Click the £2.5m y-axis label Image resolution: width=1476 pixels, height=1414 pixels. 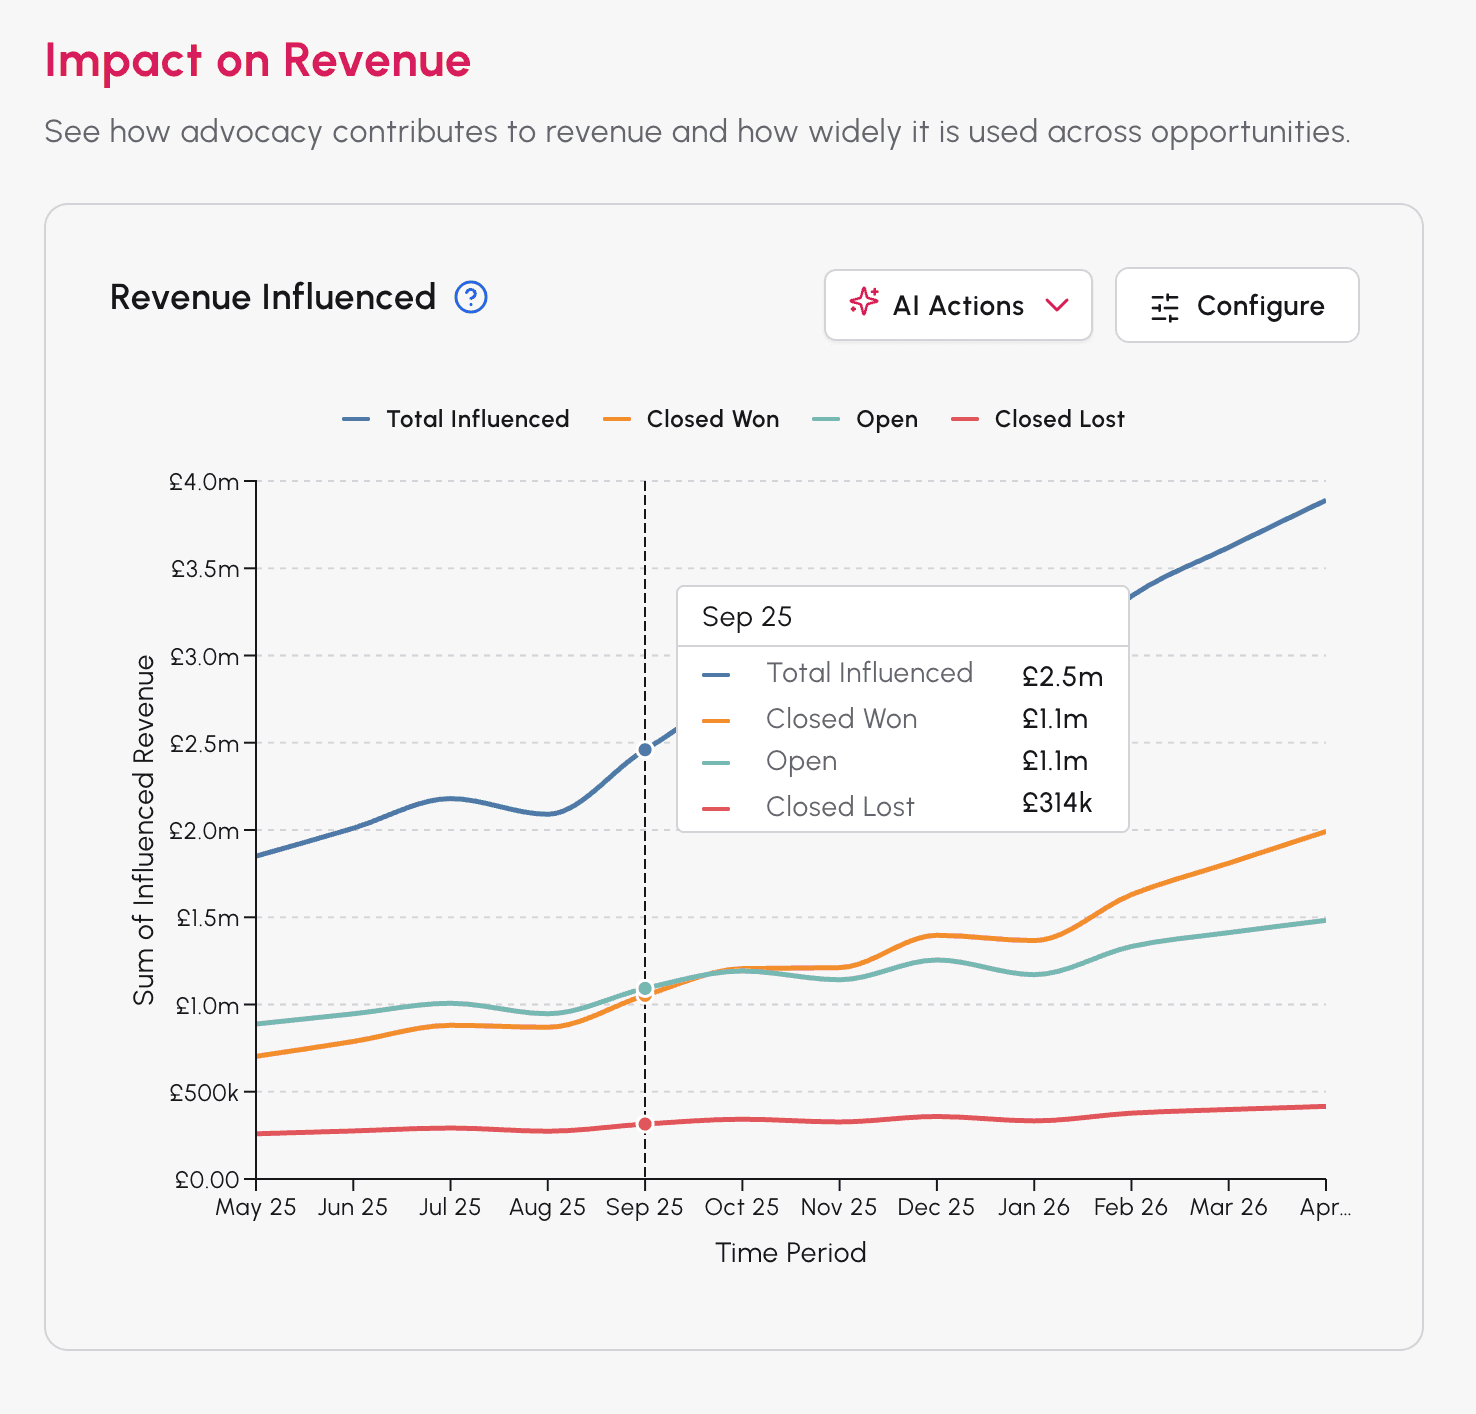(205, 744)
